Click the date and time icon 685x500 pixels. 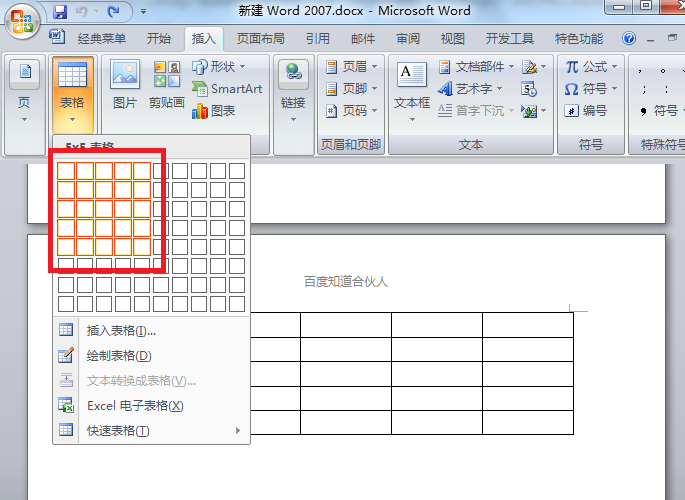pyautogui.click(x=529, y=89)
